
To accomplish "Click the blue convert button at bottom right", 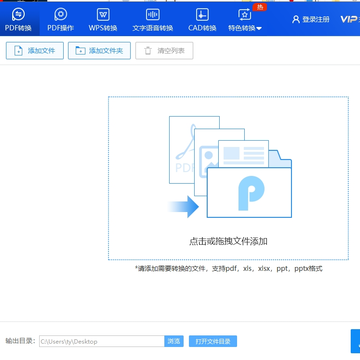I will click(x=355, y=341).
